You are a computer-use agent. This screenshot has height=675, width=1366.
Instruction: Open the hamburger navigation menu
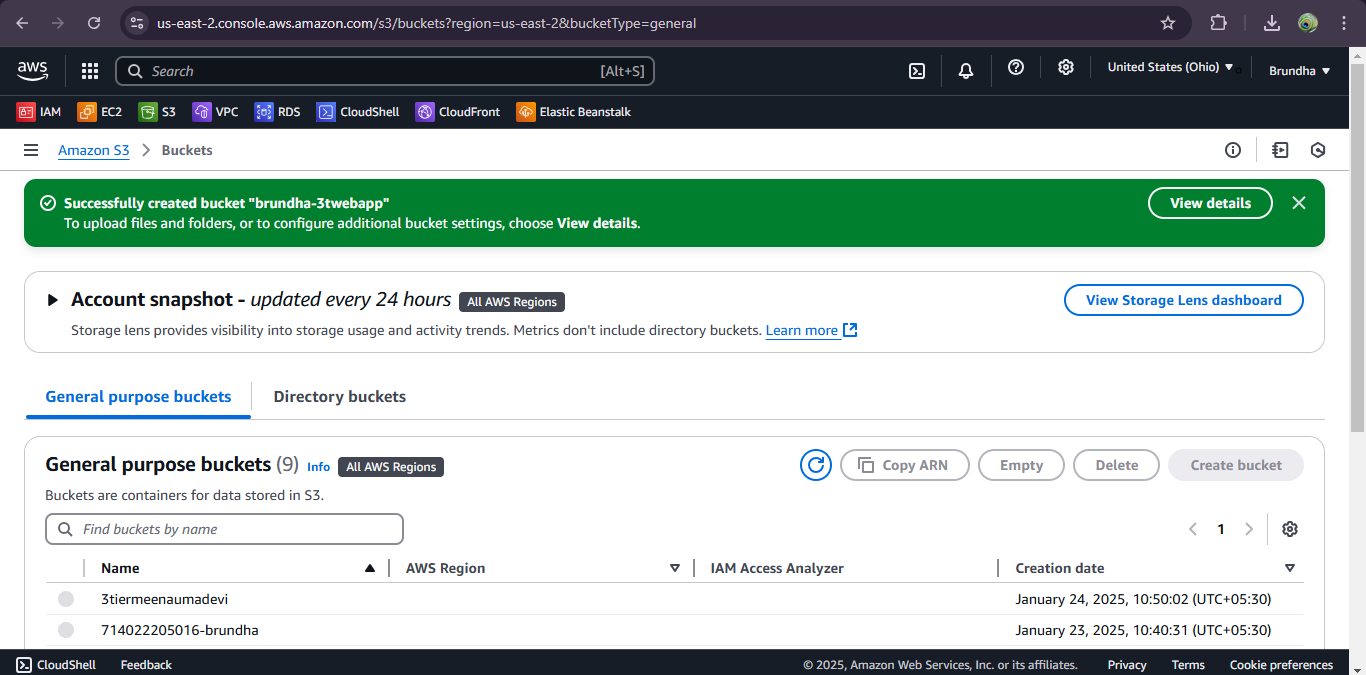click(31, 150)
